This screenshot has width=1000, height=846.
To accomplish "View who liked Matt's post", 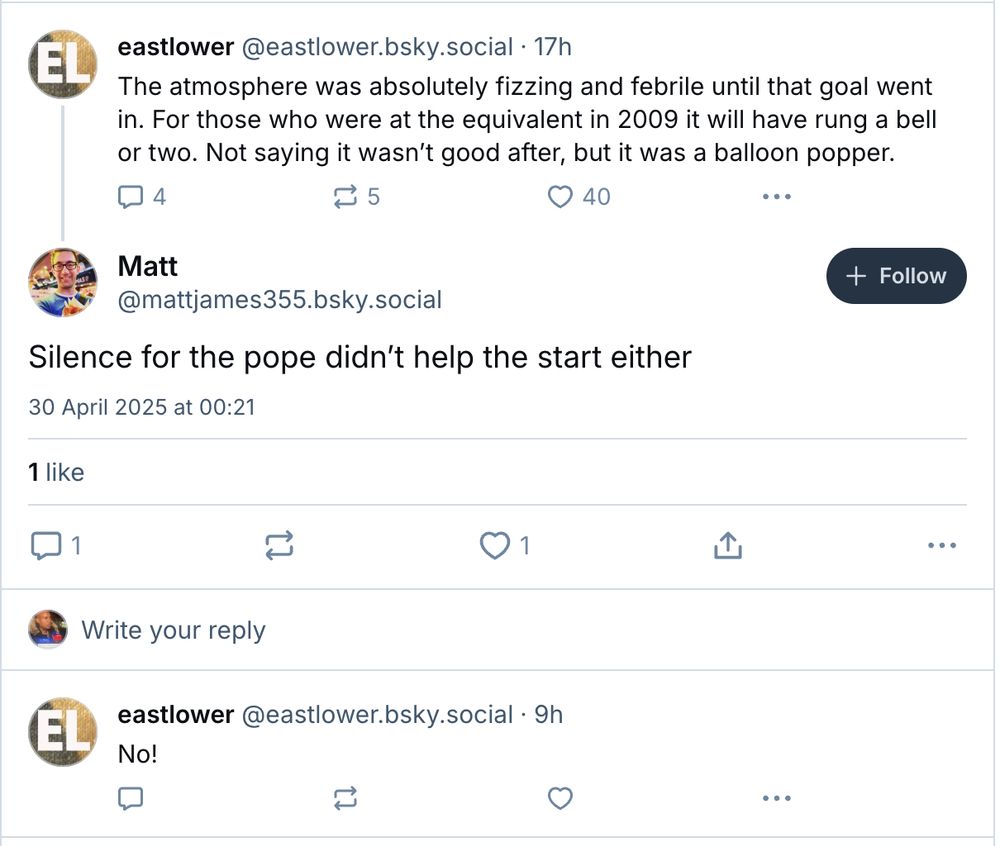I will point(56,472).
